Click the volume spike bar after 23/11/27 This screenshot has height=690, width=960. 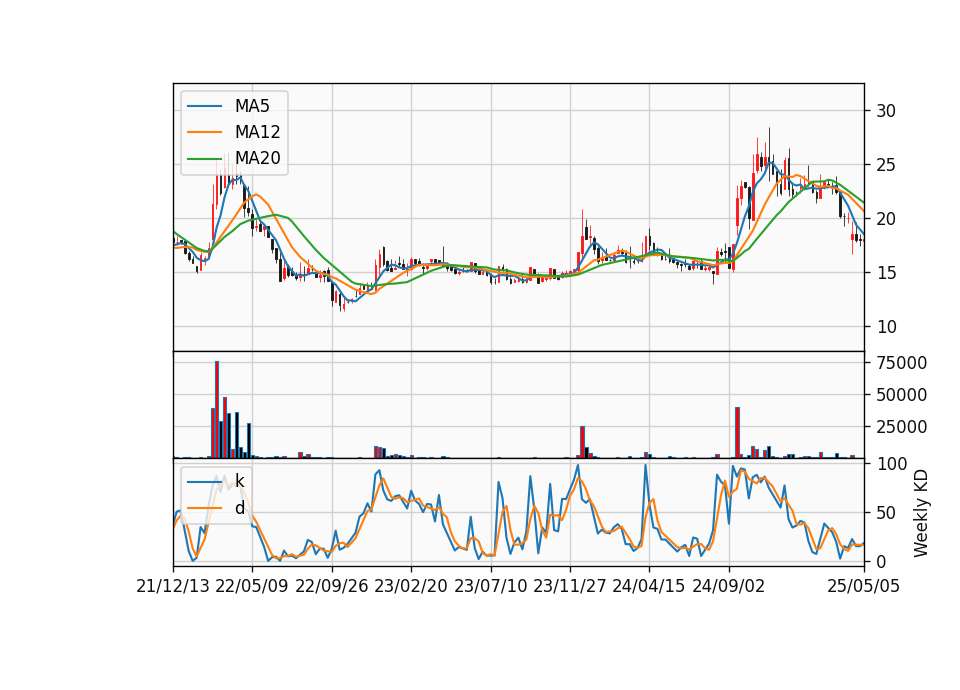point(583,442)
